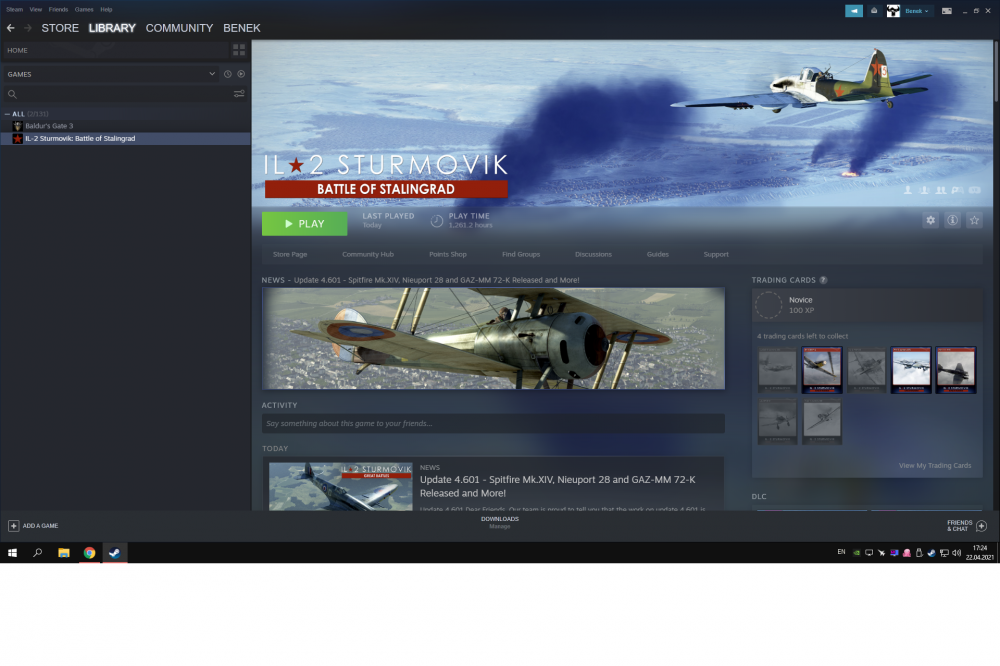This screenshot has width=1000, height=666.
Task: Open Friends & Chat plus icon
Action: pyautogui.click(x=982, y=526)
